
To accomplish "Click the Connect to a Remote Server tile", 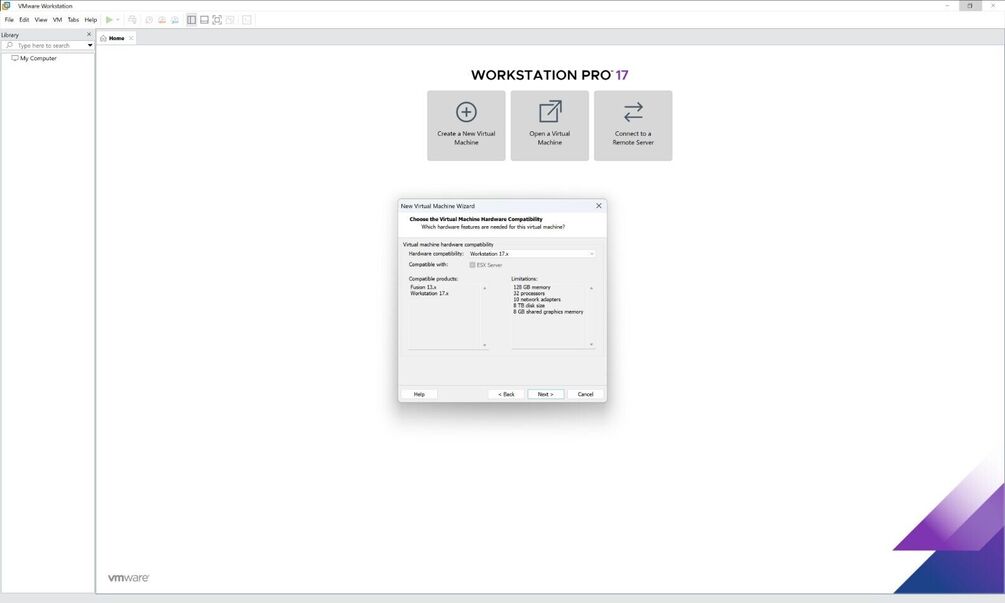I will (x=633, y=126).
